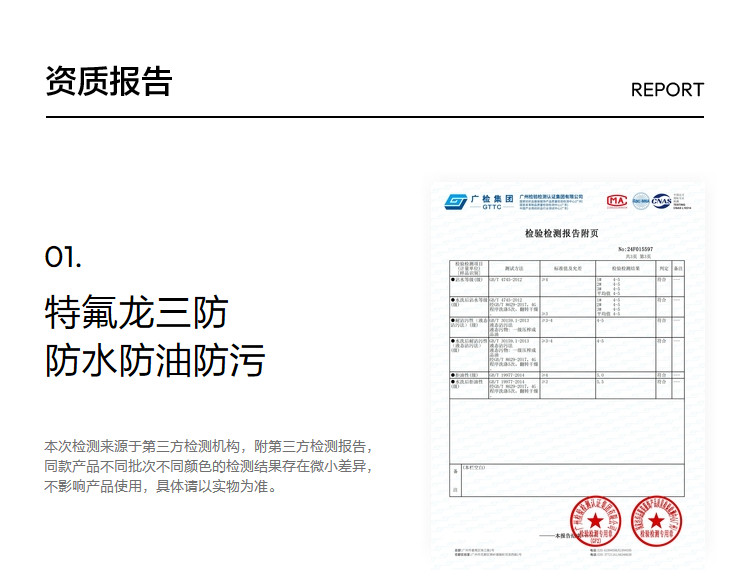Click the left red star seal

point(595,520)
